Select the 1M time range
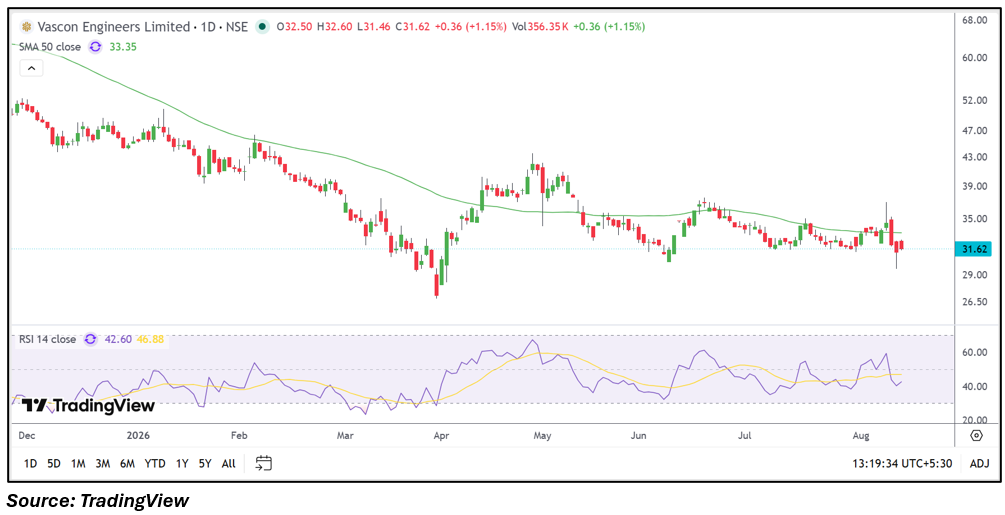Screen dimensions: 1005x515 pos(78,463)
